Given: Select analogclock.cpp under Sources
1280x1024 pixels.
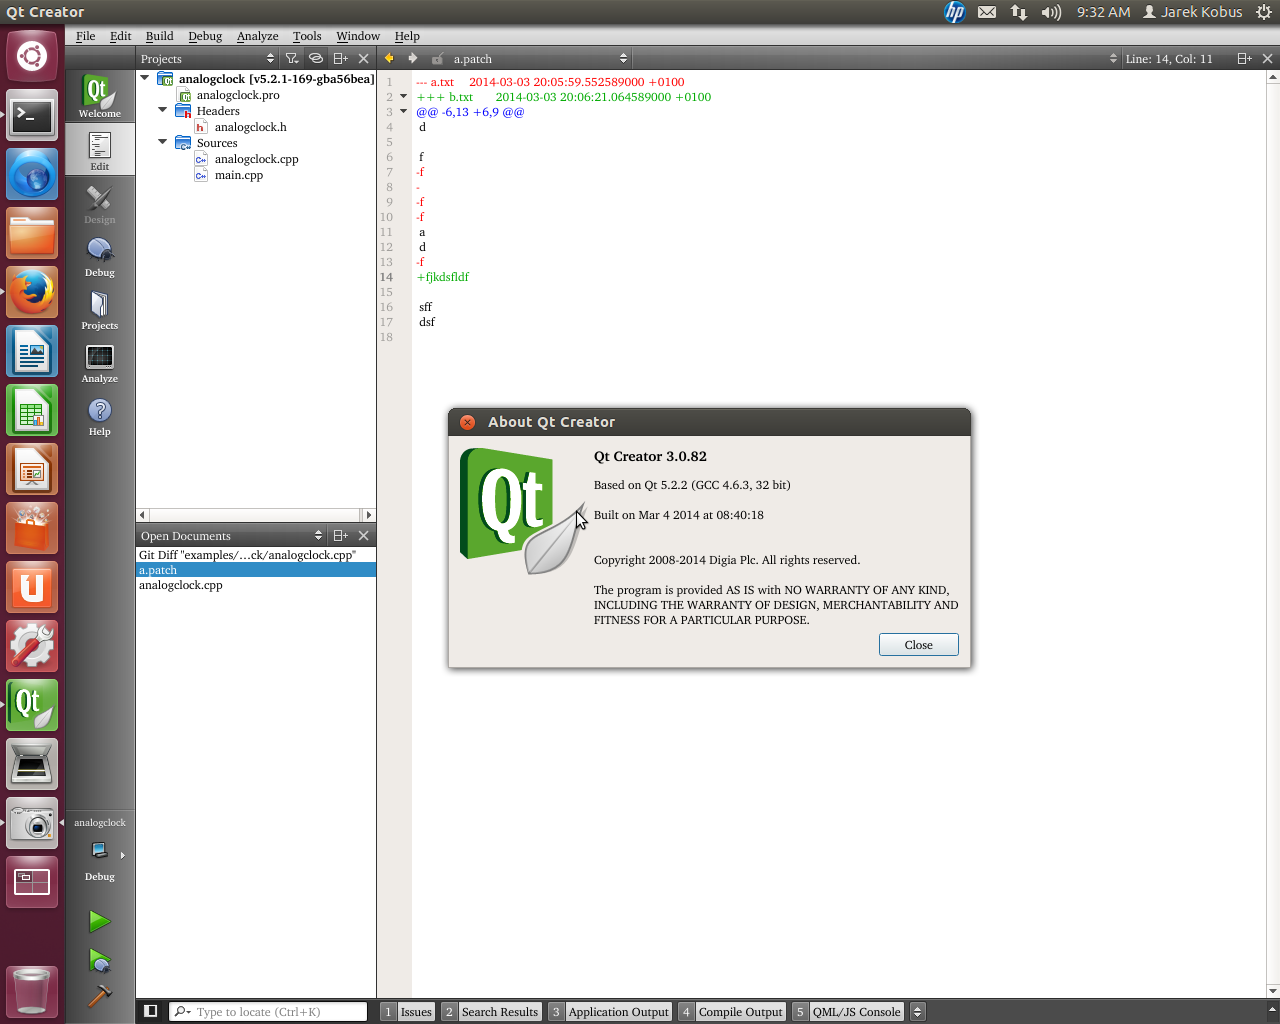Looking at the screenshot, I should (x=256, y=159).
